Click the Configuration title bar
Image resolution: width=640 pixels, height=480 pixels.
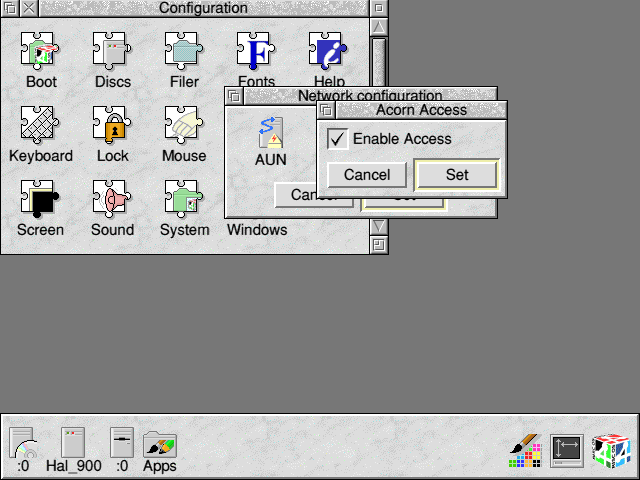204,8
